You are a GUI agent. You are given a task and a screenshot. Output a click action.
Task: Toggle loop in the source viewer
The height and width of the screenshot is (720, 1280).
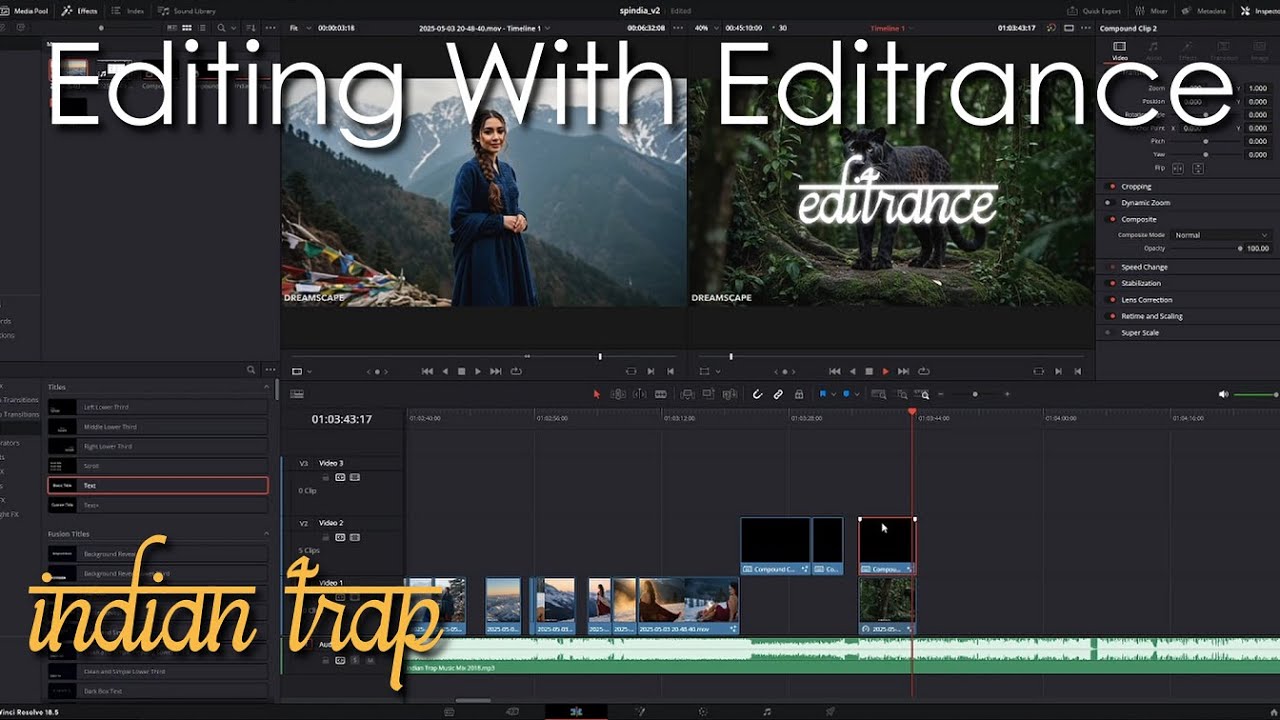pyautogui.click(x=516, y=371)
